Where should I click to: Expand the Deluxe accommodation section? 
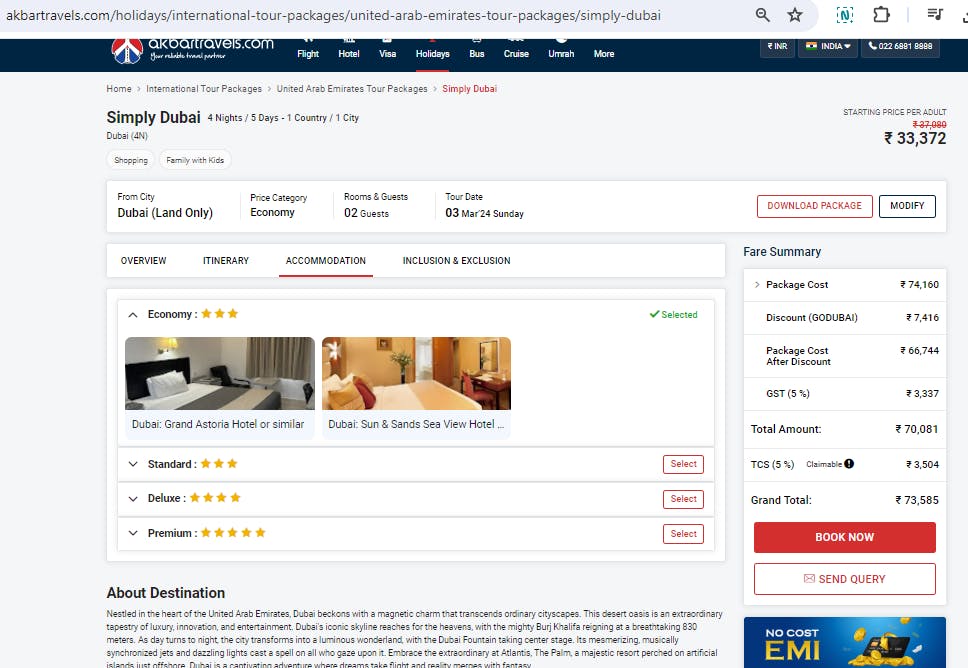click(133, 499)
